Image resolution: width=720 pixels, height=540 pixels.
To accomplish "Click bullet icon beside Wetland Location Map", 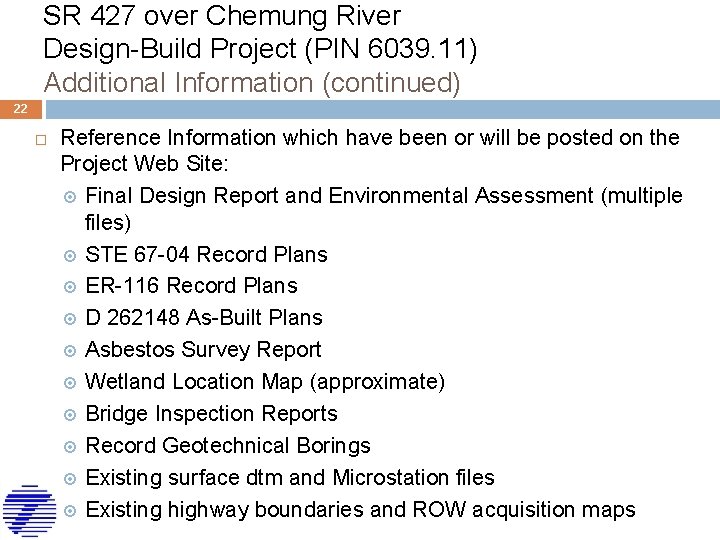I will click(x=70, y=383).
